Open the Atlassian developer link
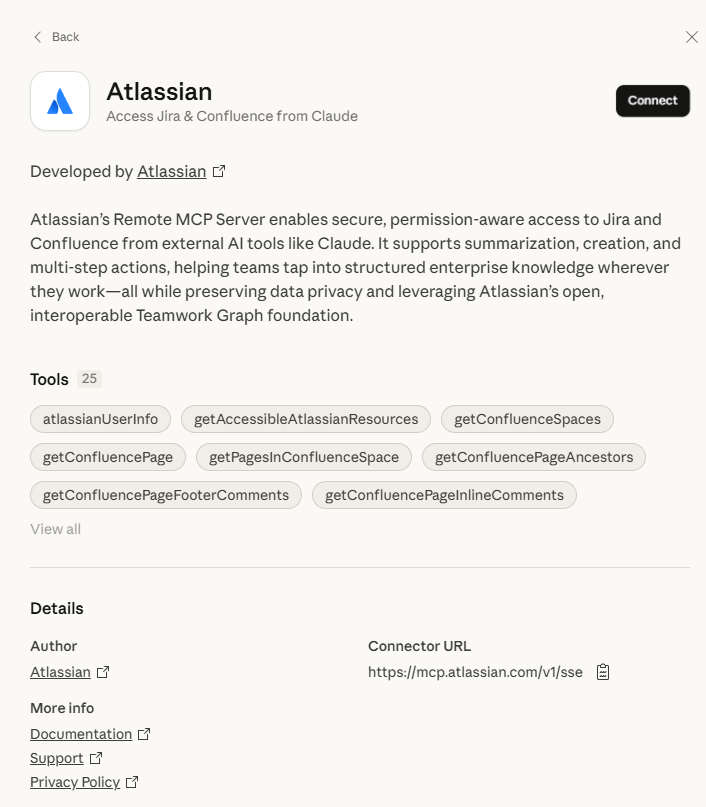Image resolution: width=706 pixels, height=807 pixels. click(x=171, y=171)
